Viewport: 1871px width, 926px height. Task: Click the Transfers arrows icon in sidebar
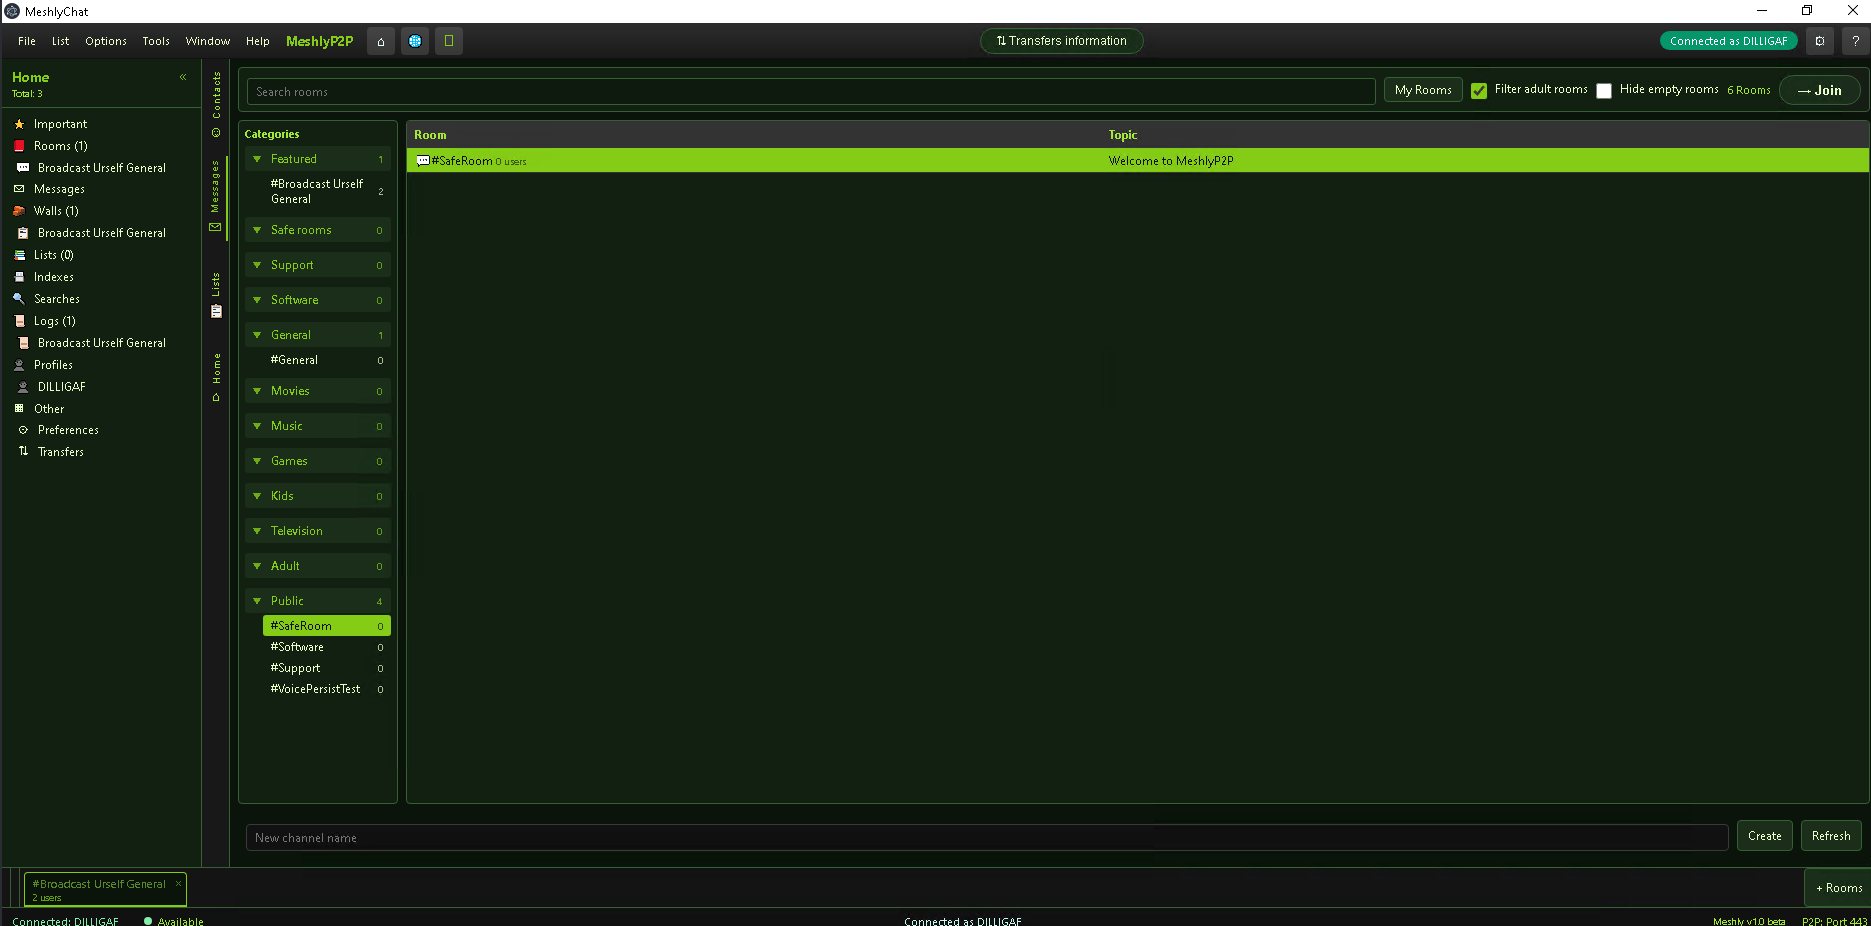23,452
